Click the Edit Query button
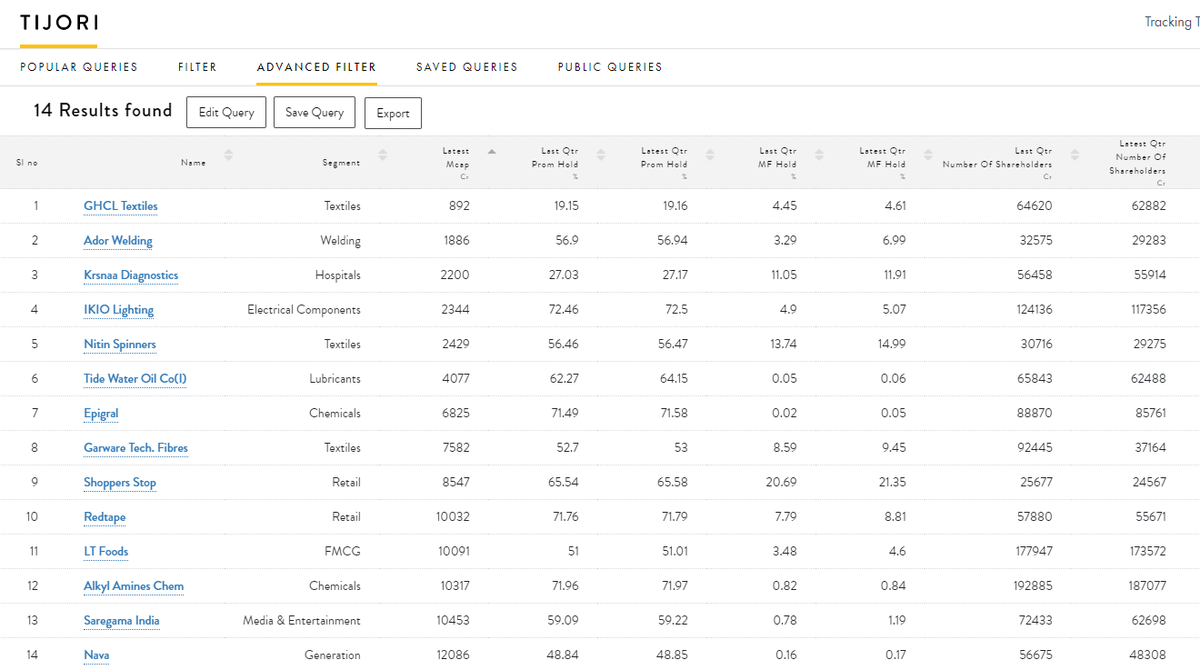1200x670 pixels. (x=226, y=112)
